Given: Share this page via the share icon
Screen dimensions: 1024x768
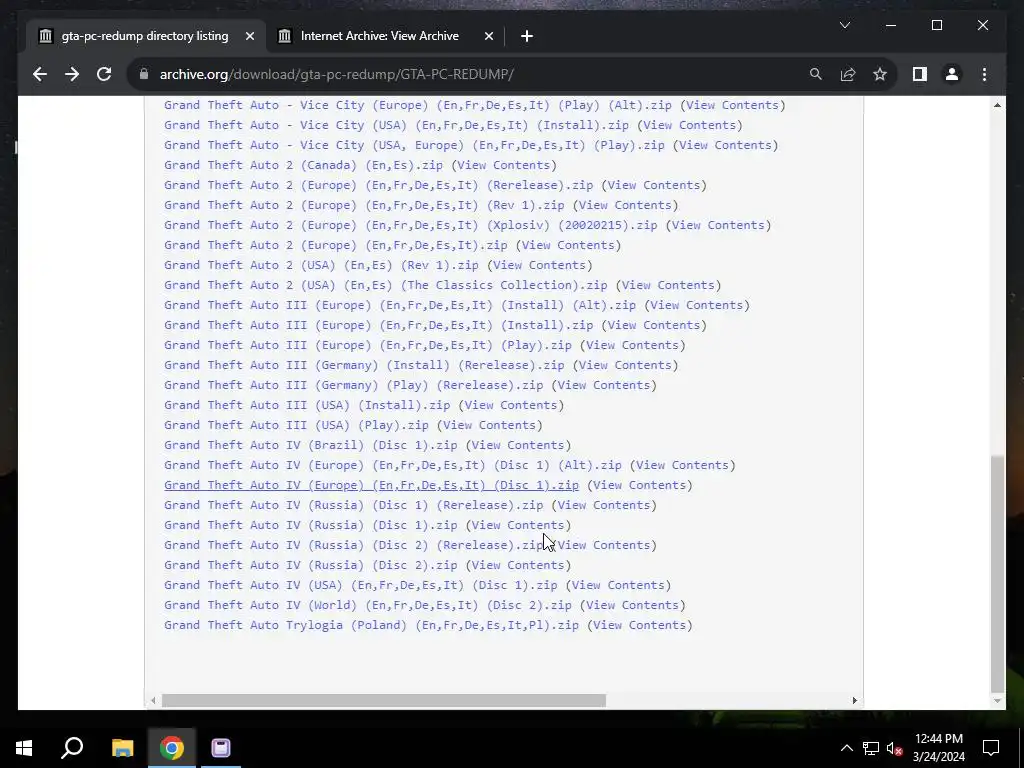Looking at the screenshot, I should coord(848,74).
